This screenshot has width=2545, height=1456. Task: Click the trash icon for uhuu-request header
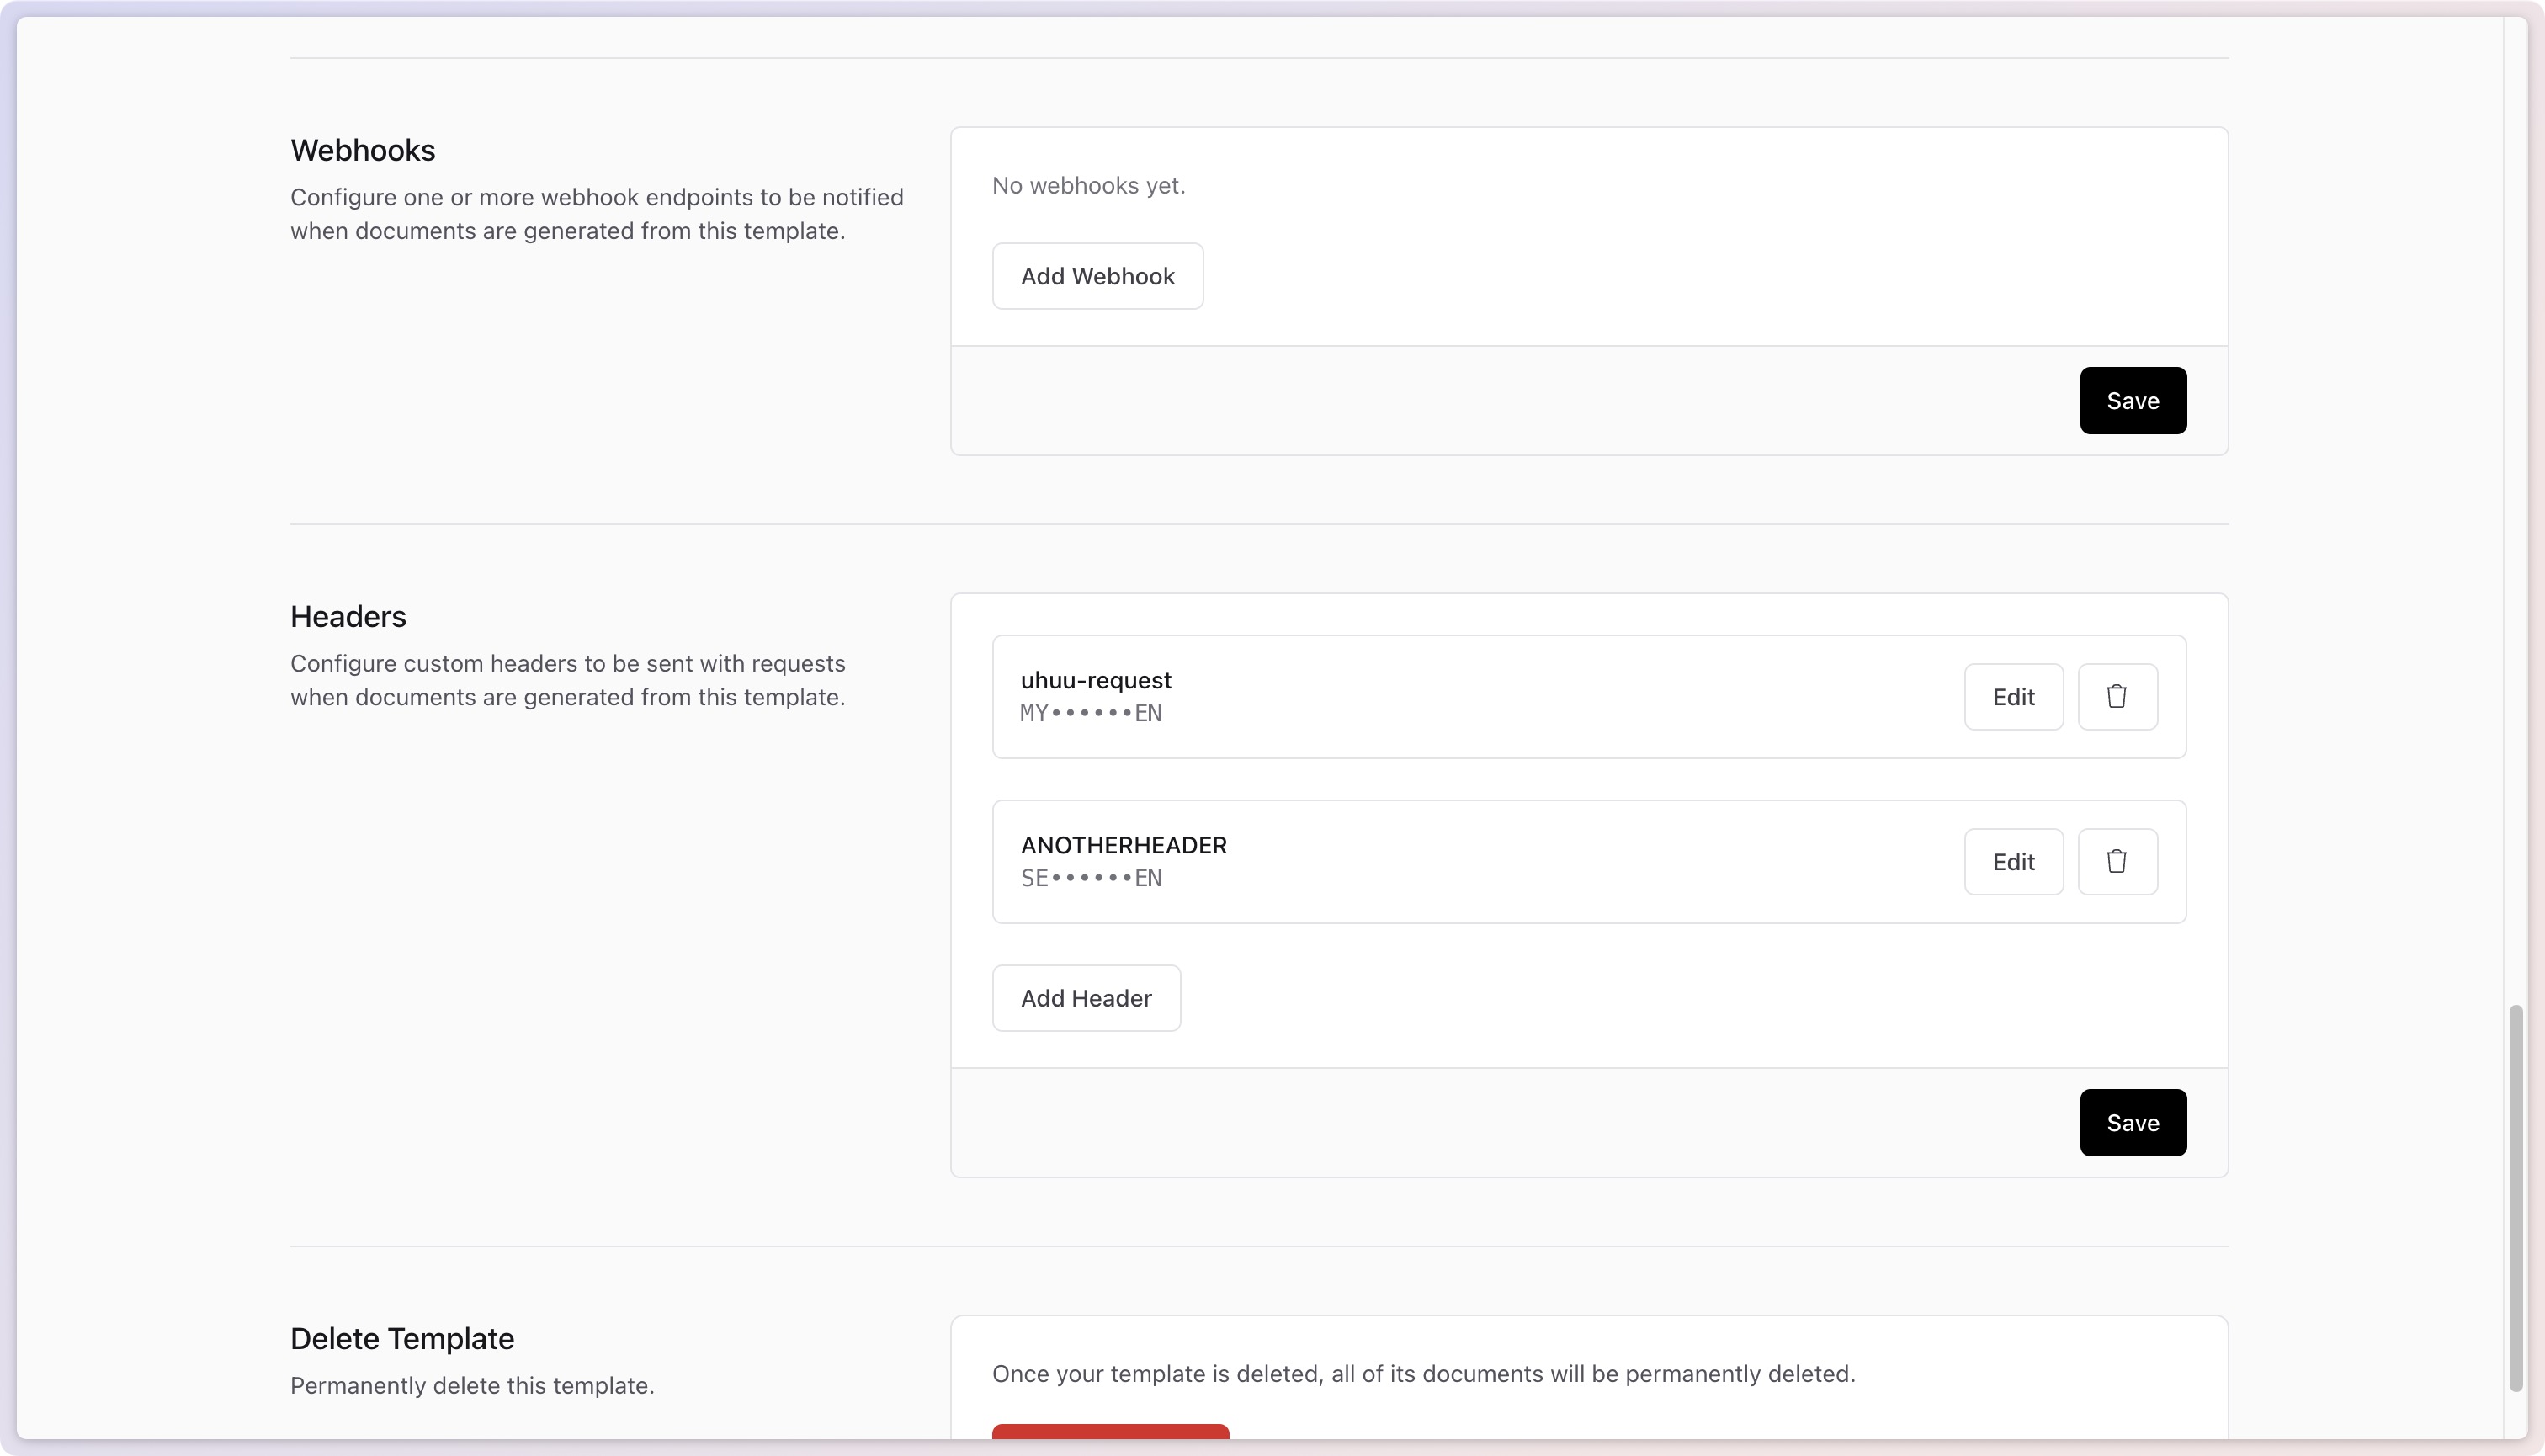(x=2117, y=697)
